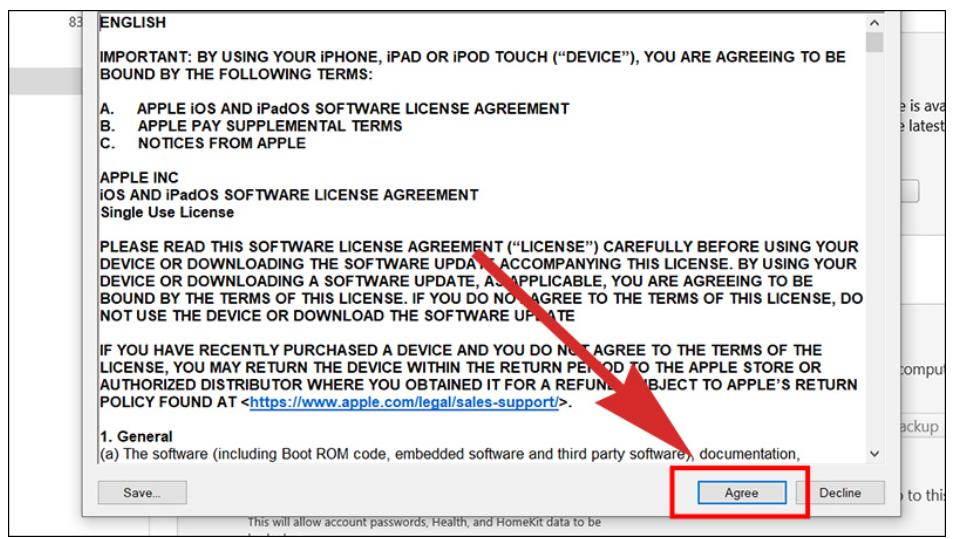Screen dimensions: 956x539
Task: Click the scrollbar up arrow
Action: point(874,23)
